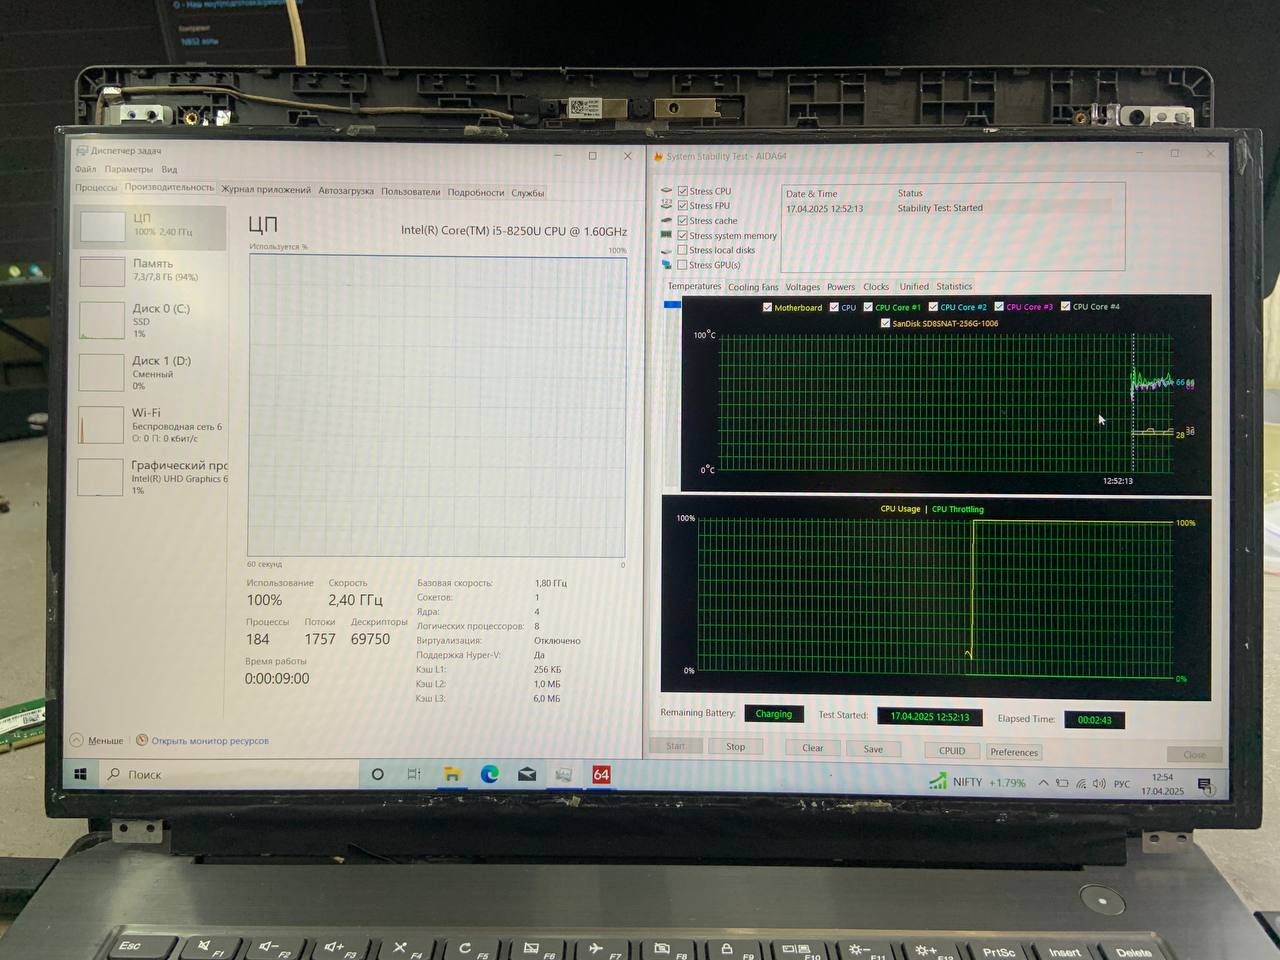Screen dimensions: 1280x960
Task: Enable the Stress GPU(s) checkbox
Action: [x=682, y=265]
